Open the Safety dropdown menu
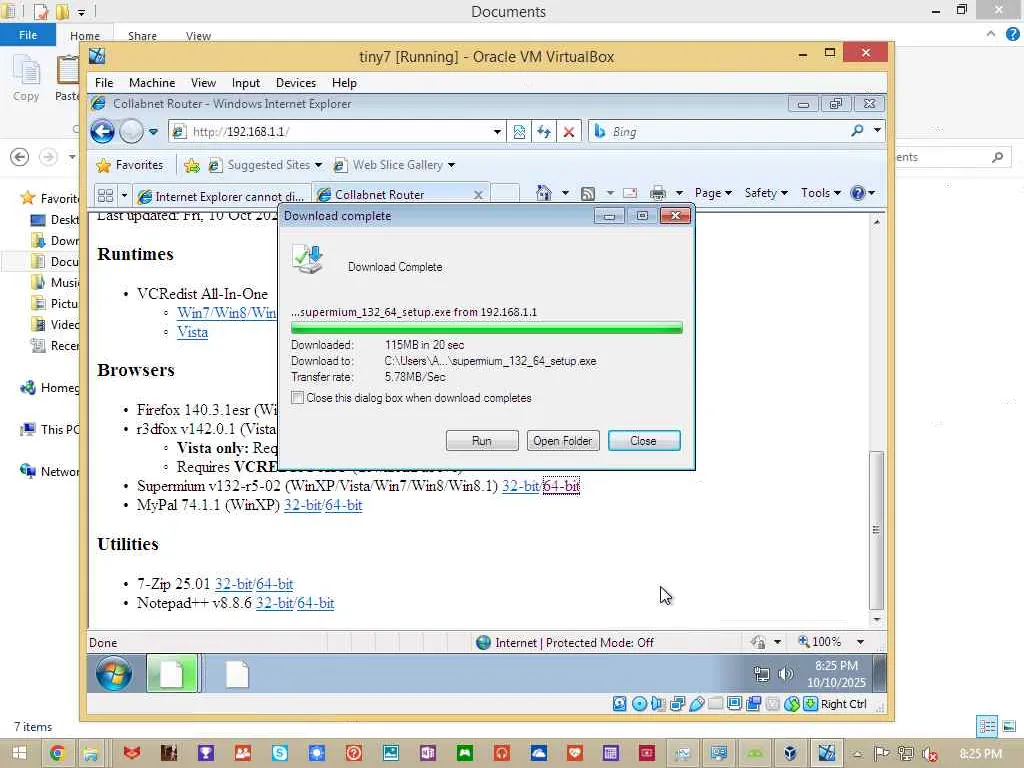This screenshot has width=1024, height=768. 766,193
